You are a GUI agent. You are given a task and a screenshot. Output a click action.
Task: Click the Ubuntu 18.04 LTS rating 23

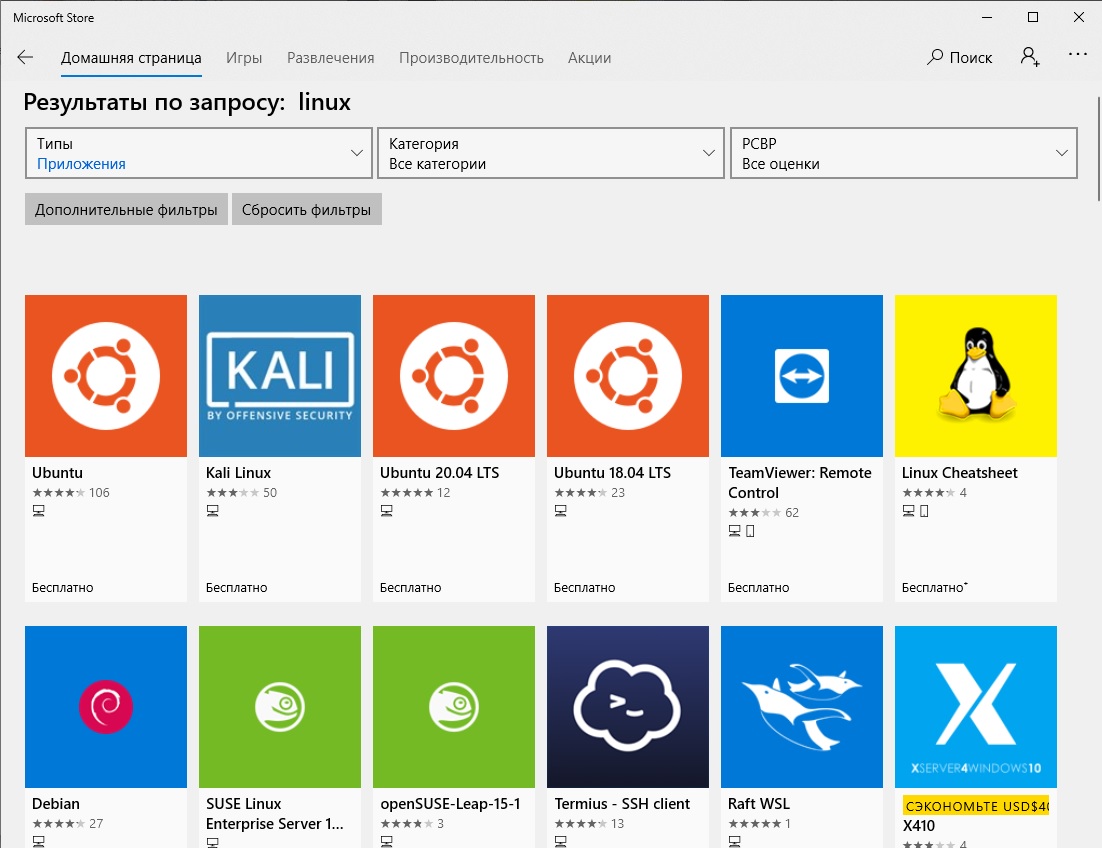click(x=590, y=493)
